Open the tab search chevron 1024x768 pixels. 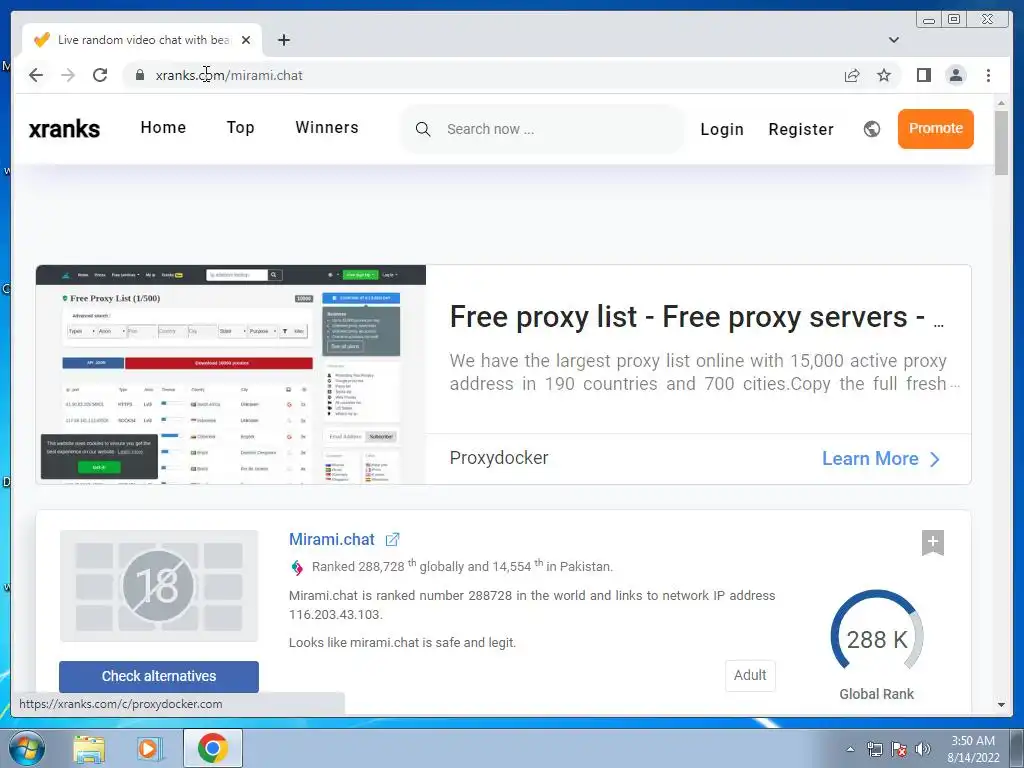[893, 40]
